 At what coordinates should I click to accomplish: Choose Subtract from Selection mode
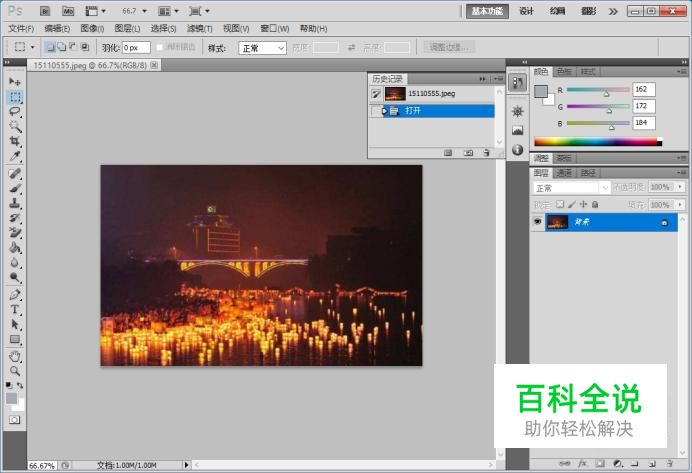[x=73, y=47]
